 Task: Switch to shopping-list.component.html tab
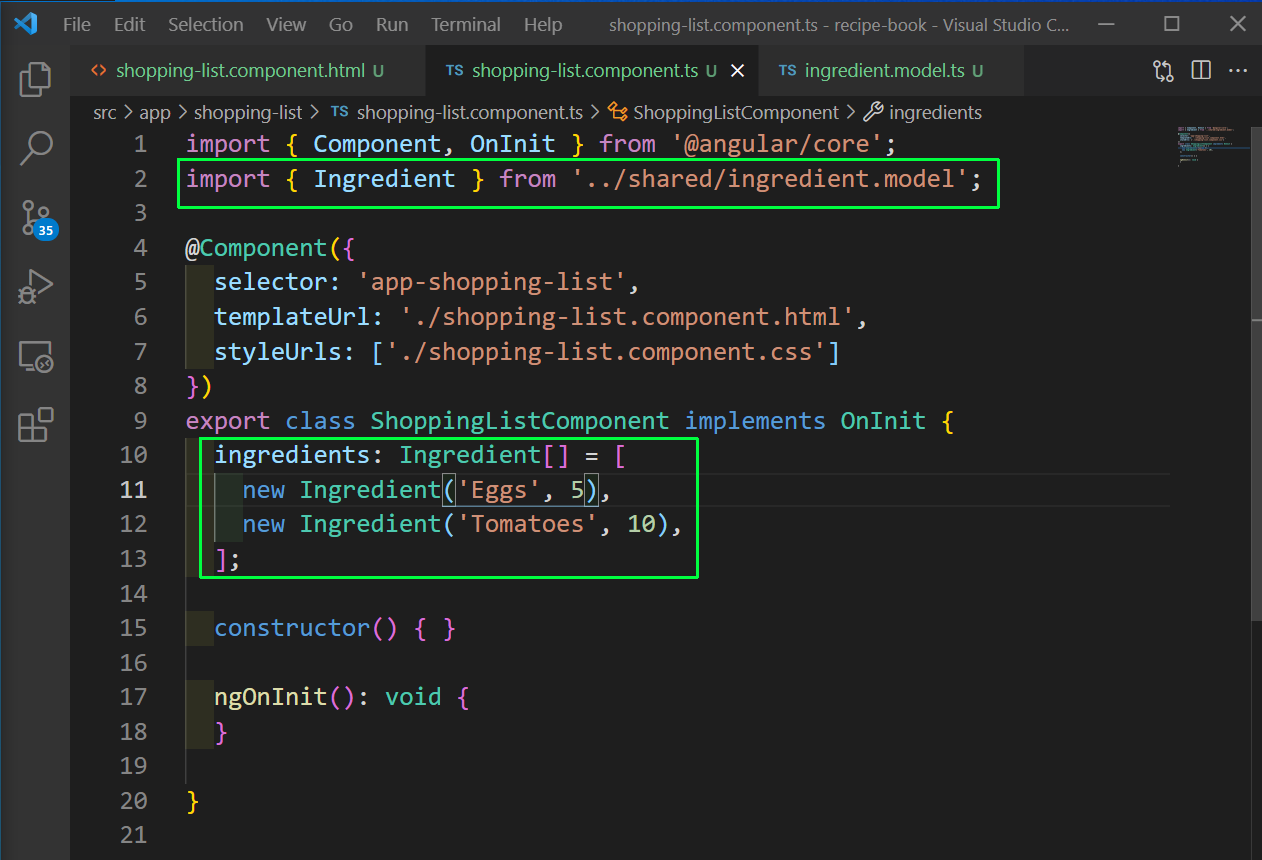pos(247,71)
